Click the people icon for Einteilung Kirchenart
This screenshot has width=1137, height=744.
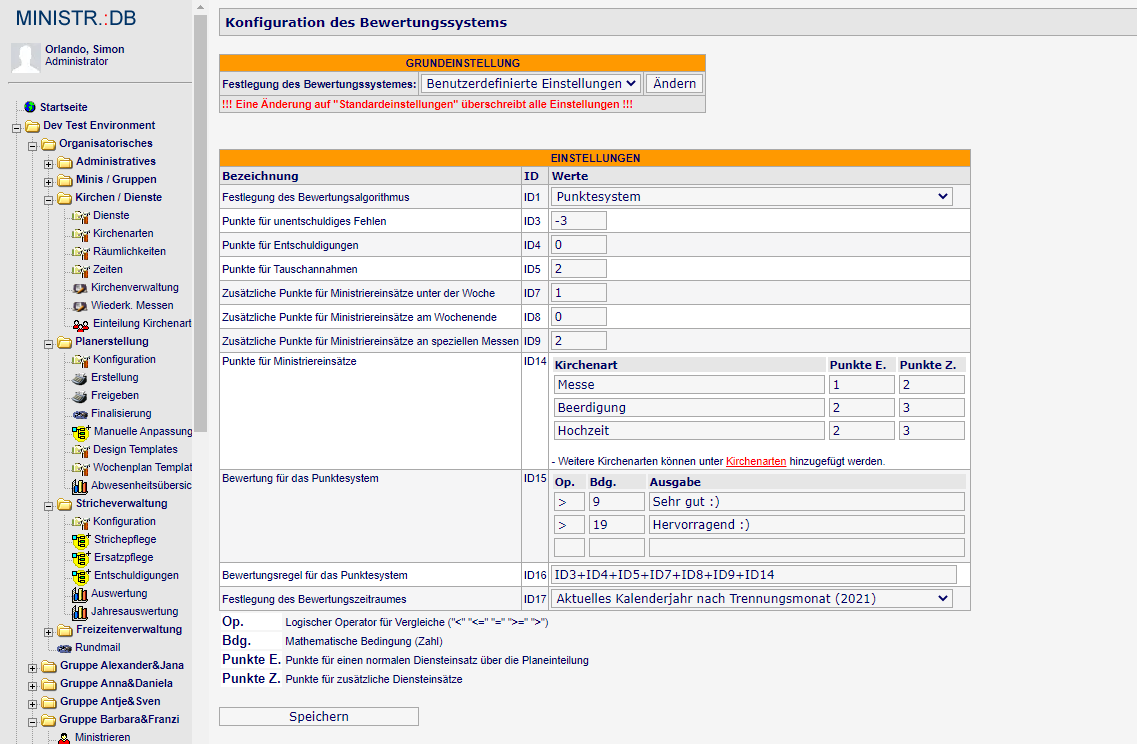(x=80, y=324)
